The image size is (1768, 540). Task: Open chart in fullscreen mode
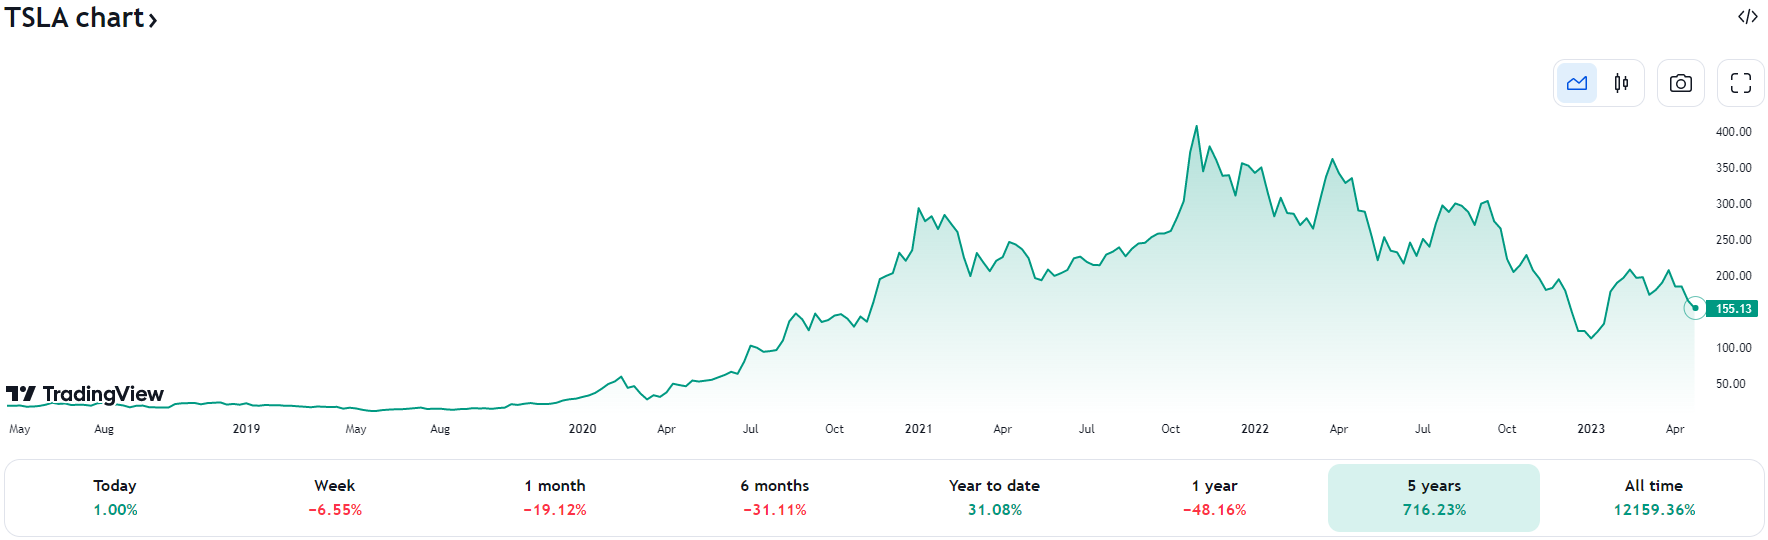1741,83
